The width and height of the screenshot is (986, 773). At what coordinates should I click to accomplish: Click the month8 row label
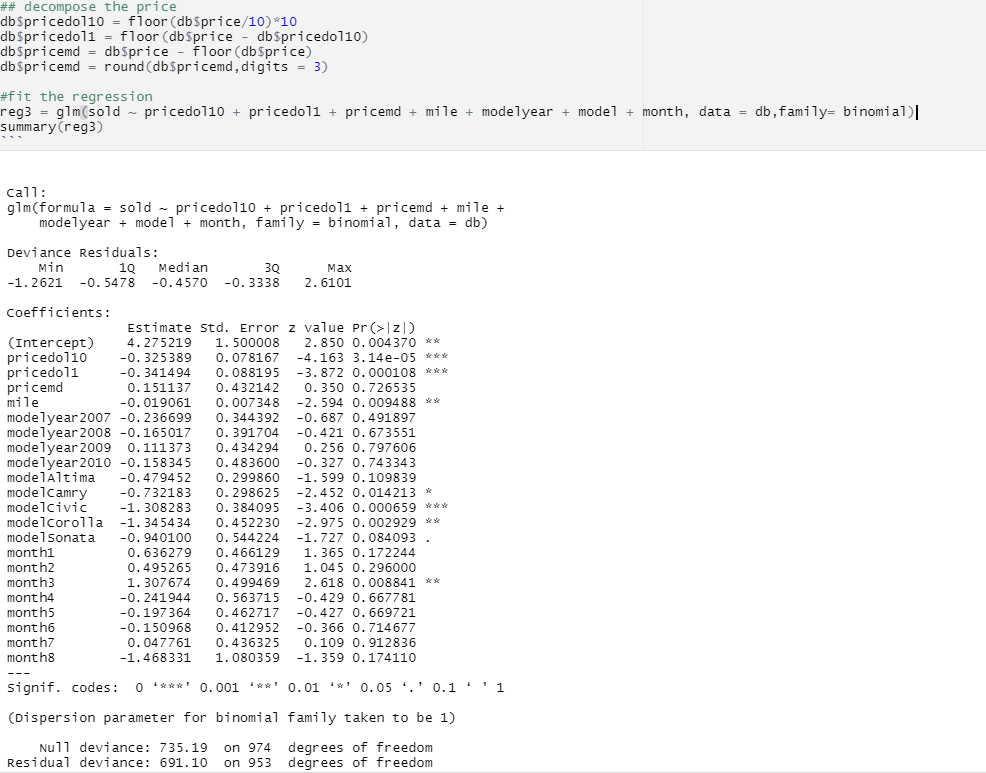[30, 658]
